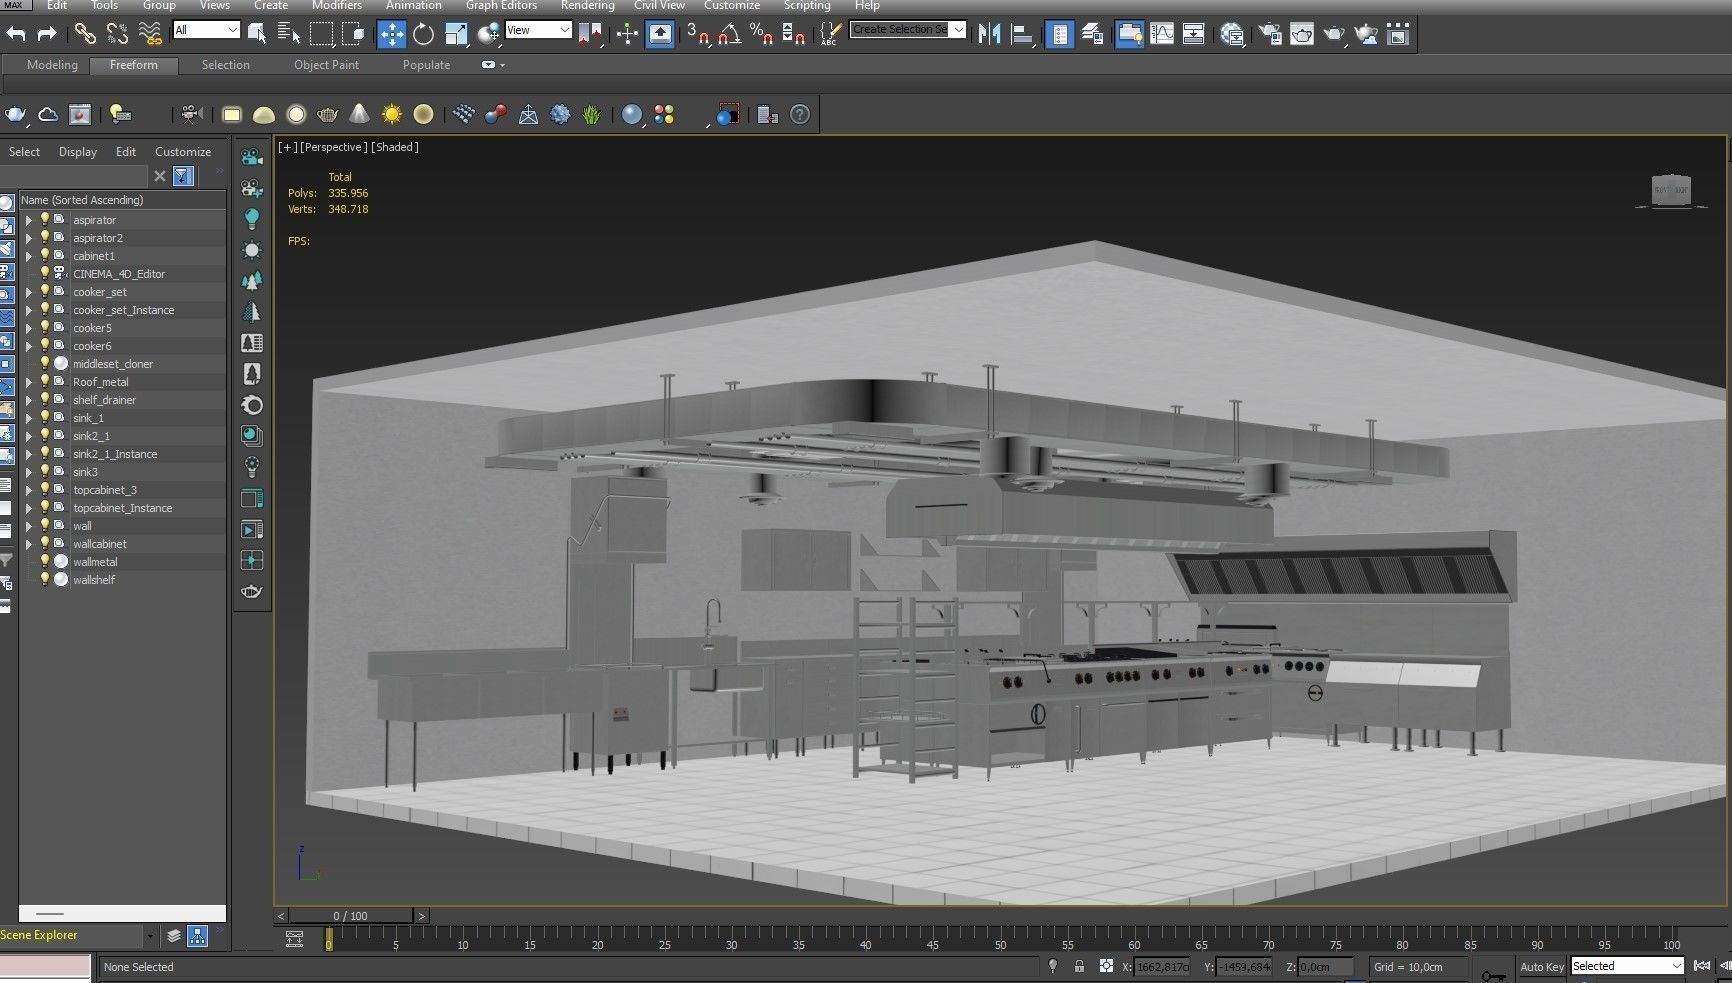The image size is (1732, 983).
Task: Click the Undo arrow in the main toolbar
Action: (x=16, y=34)
